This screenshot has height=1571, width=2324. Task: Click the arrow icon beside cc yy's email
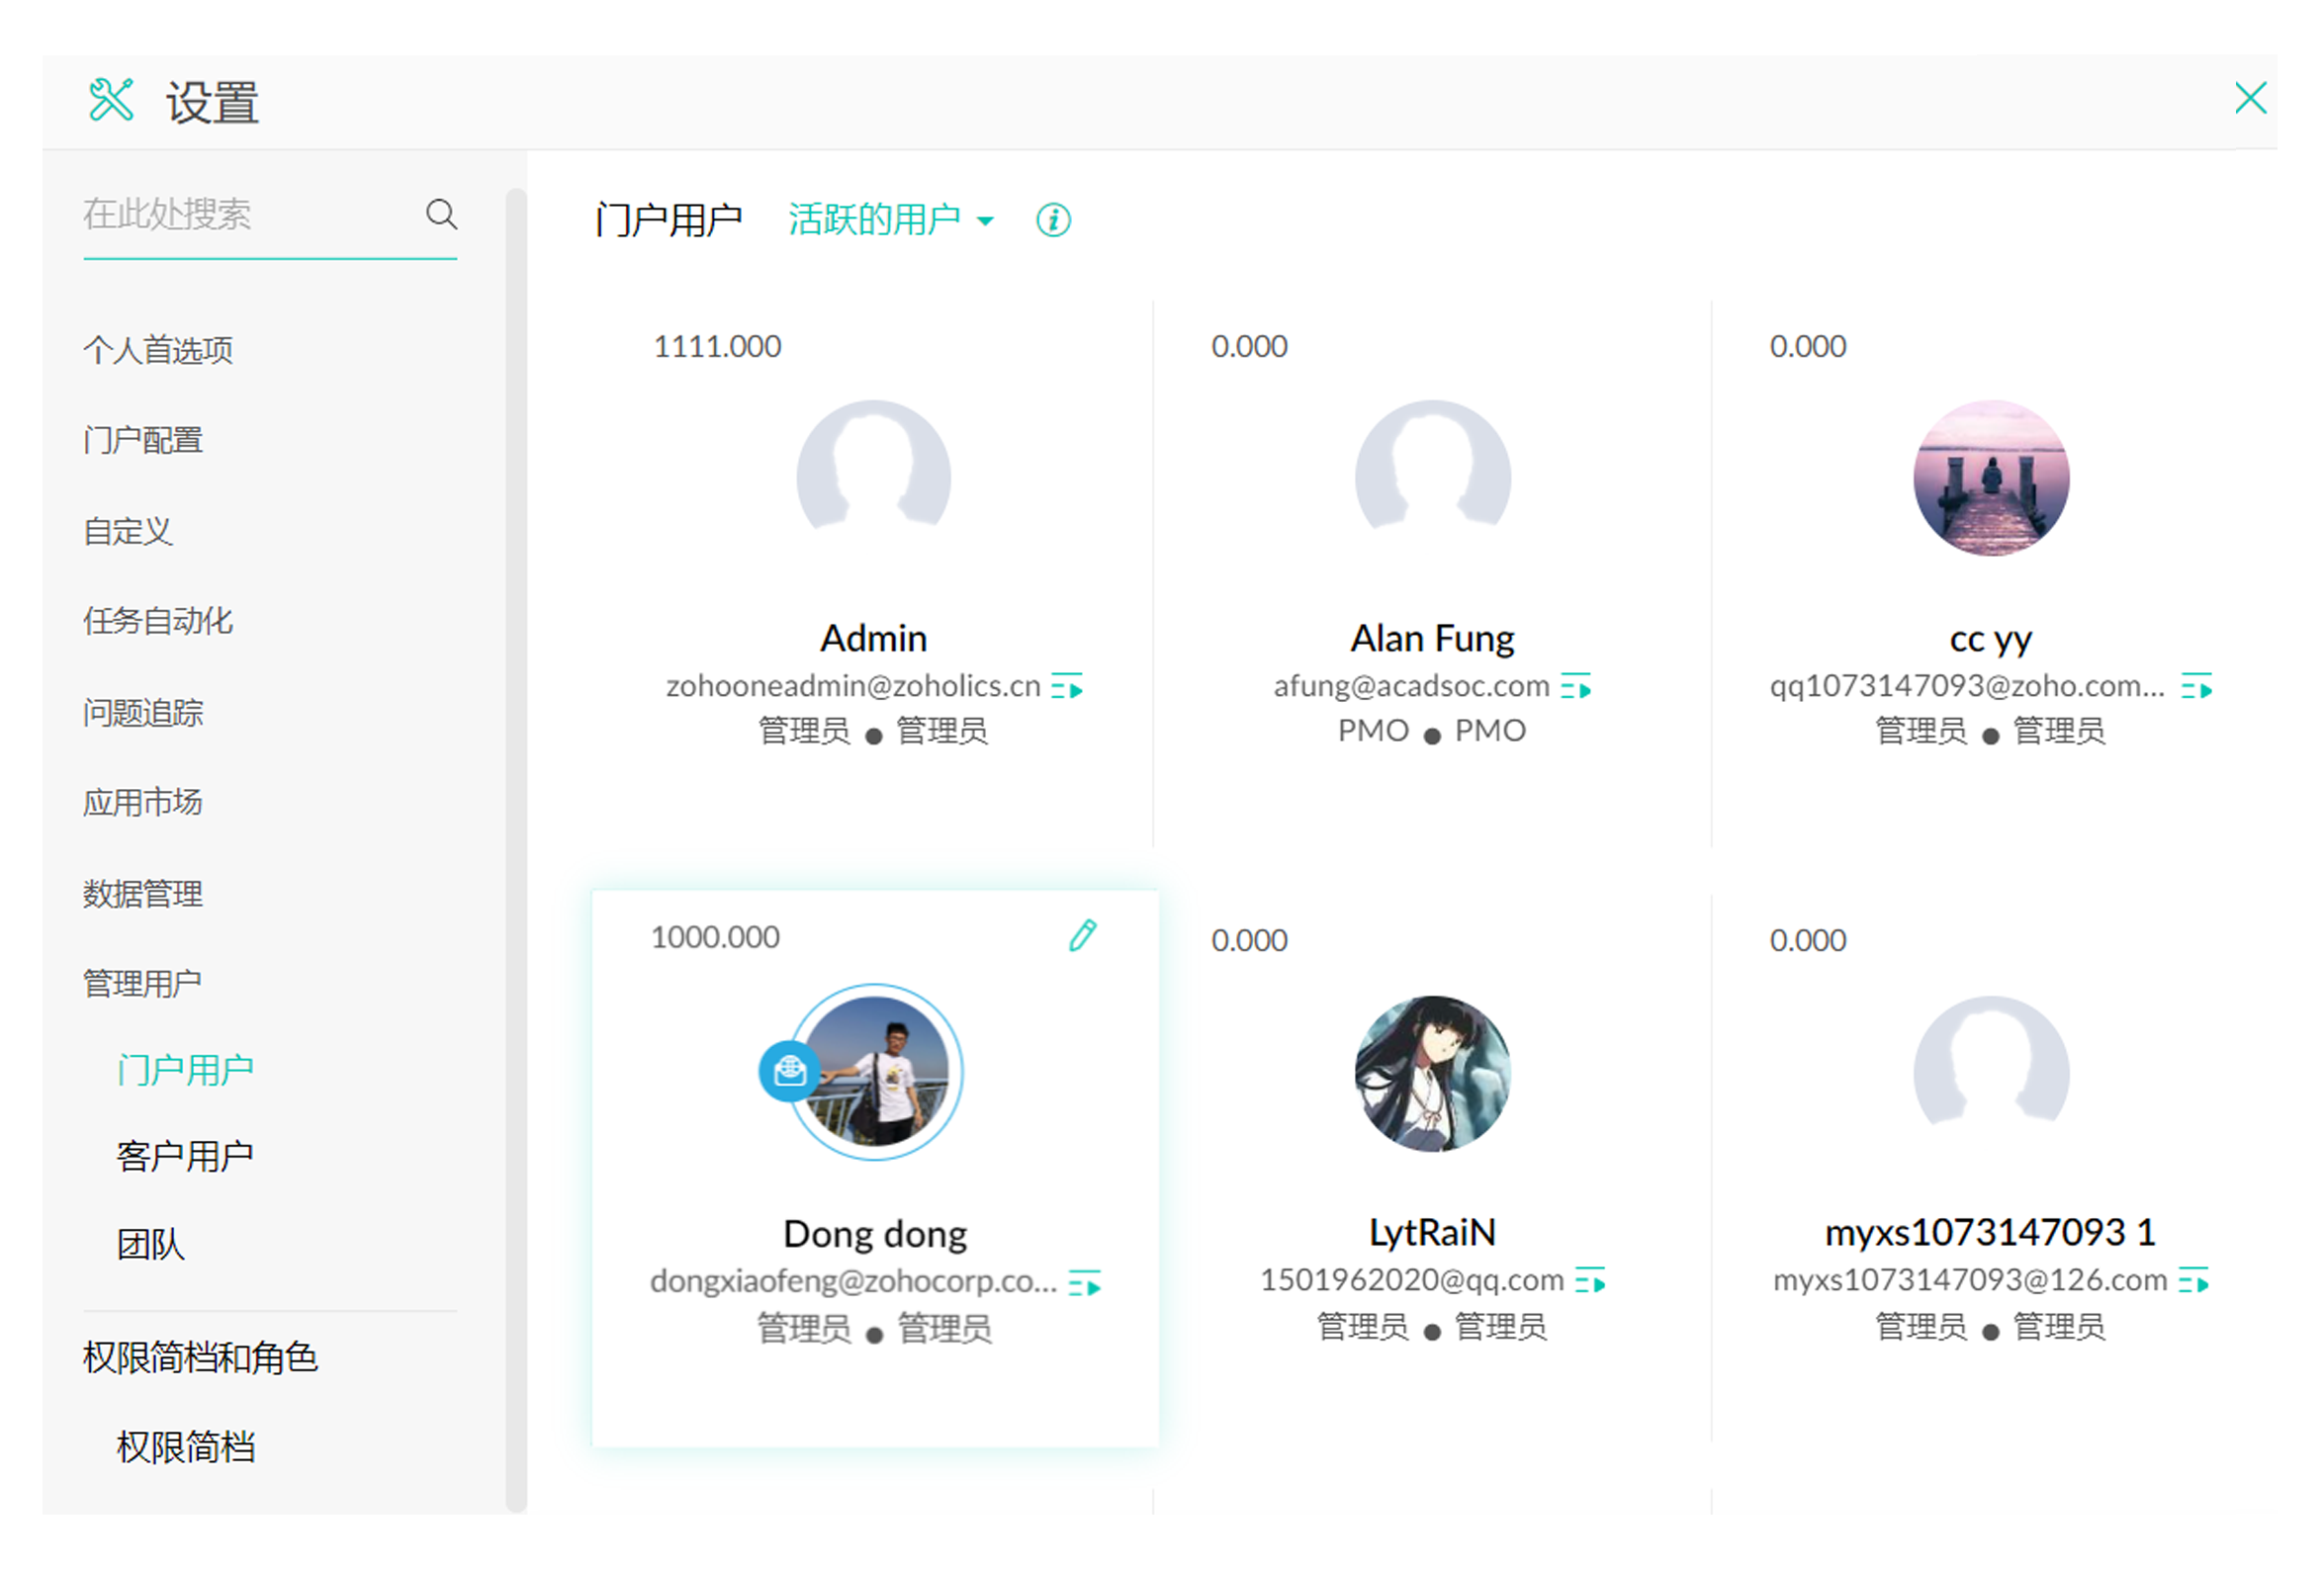point(2196,687)
